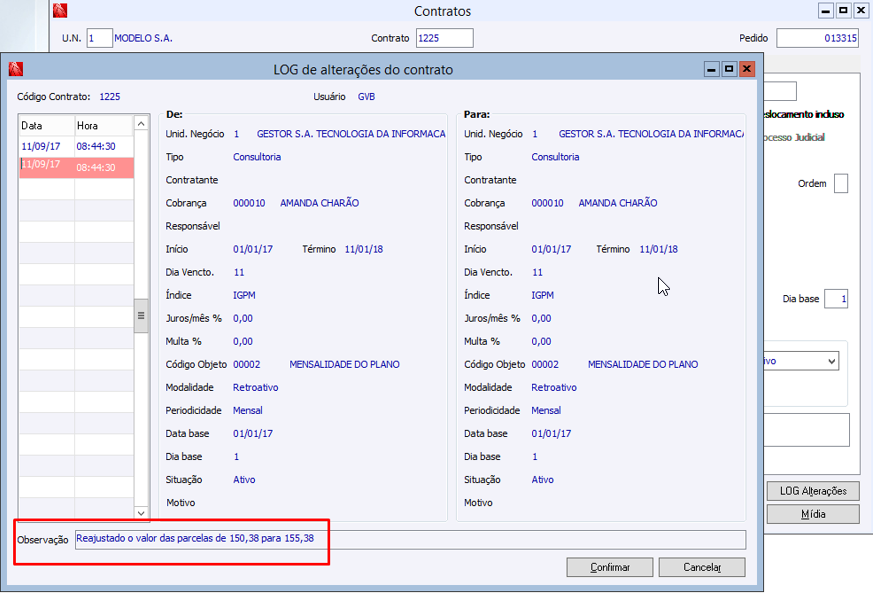Open LOG Alterações in Contratos window
This screenshot has width=873, height=593.
(813, 491)
